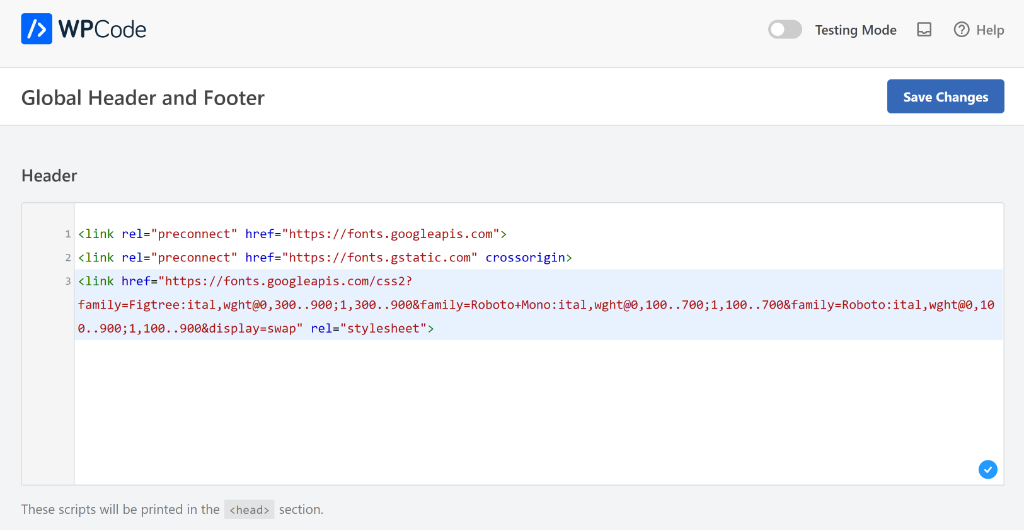This screenshot has width=1024, height=530.
Task: Toggle Testing Mode switch
Action: point(784,30)
